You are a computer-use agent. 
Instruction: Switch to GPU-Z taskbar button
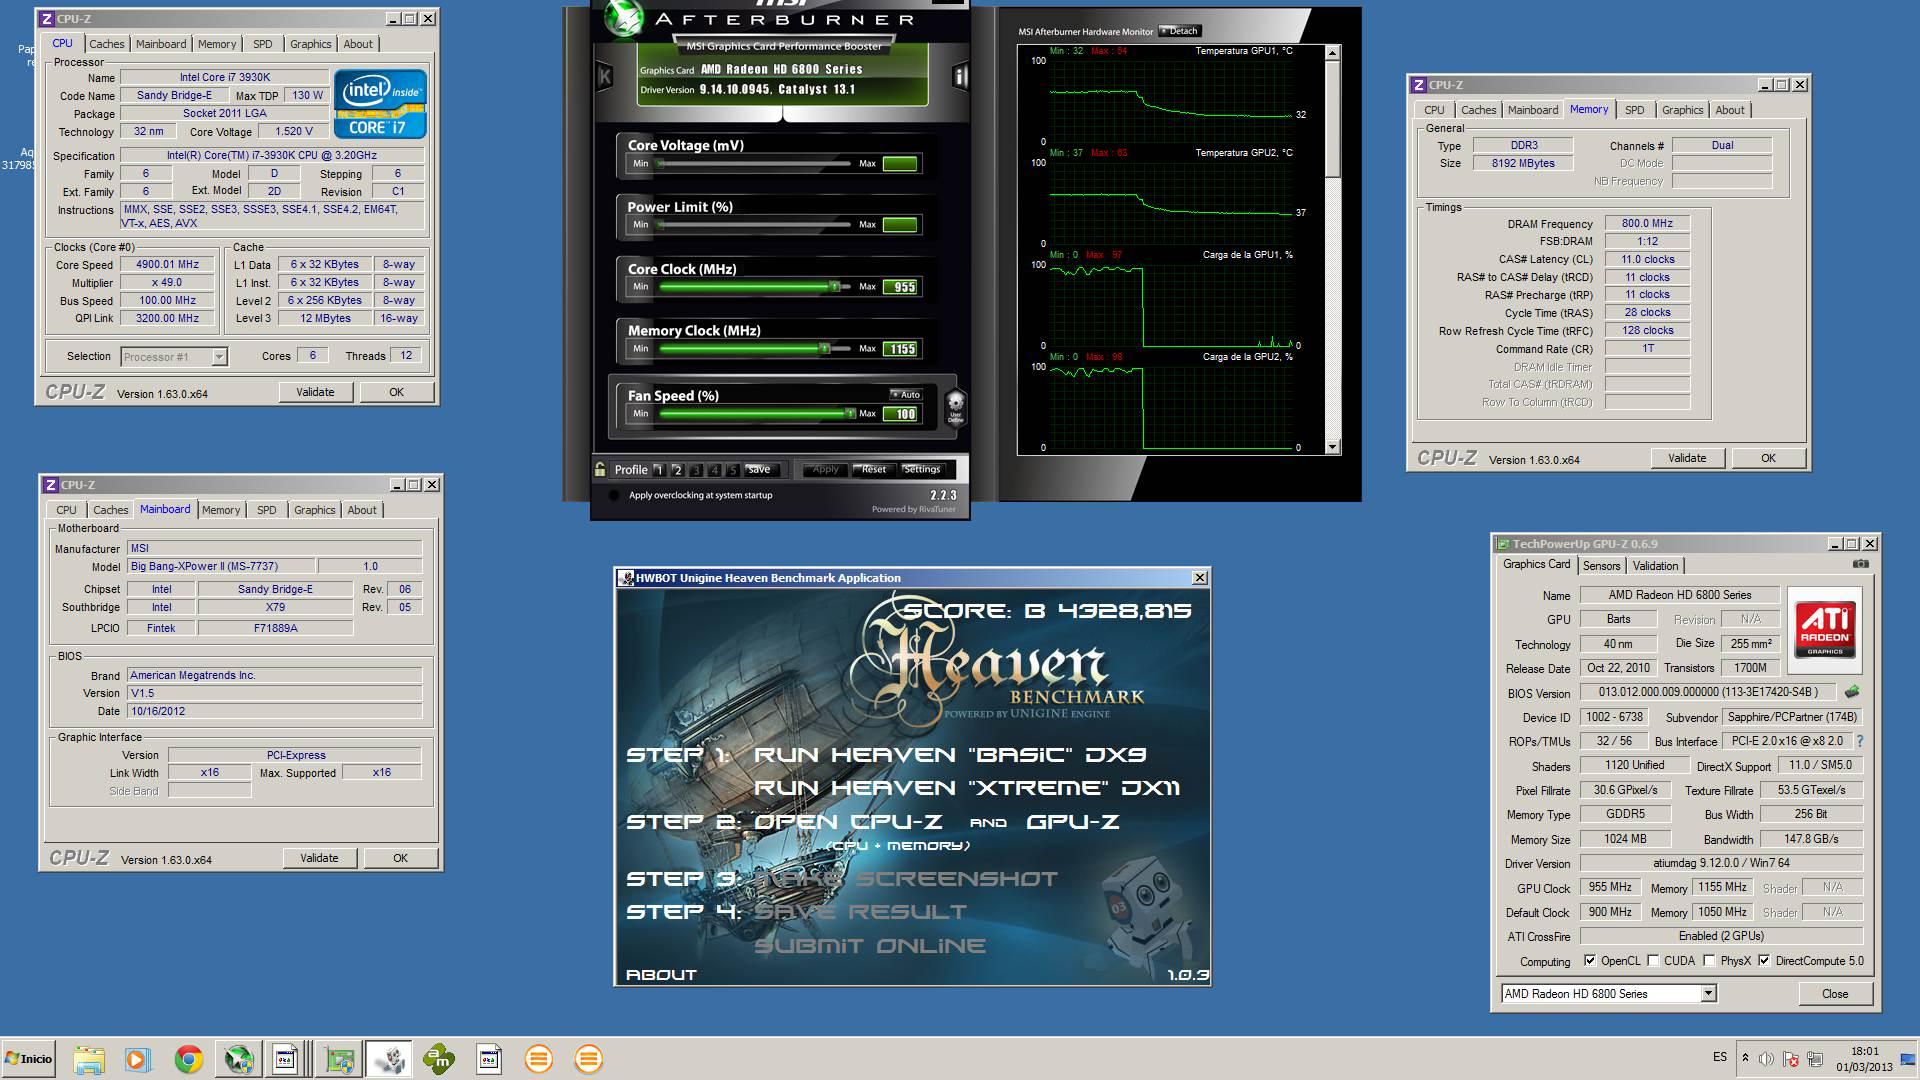click(x=339, y=1059)
